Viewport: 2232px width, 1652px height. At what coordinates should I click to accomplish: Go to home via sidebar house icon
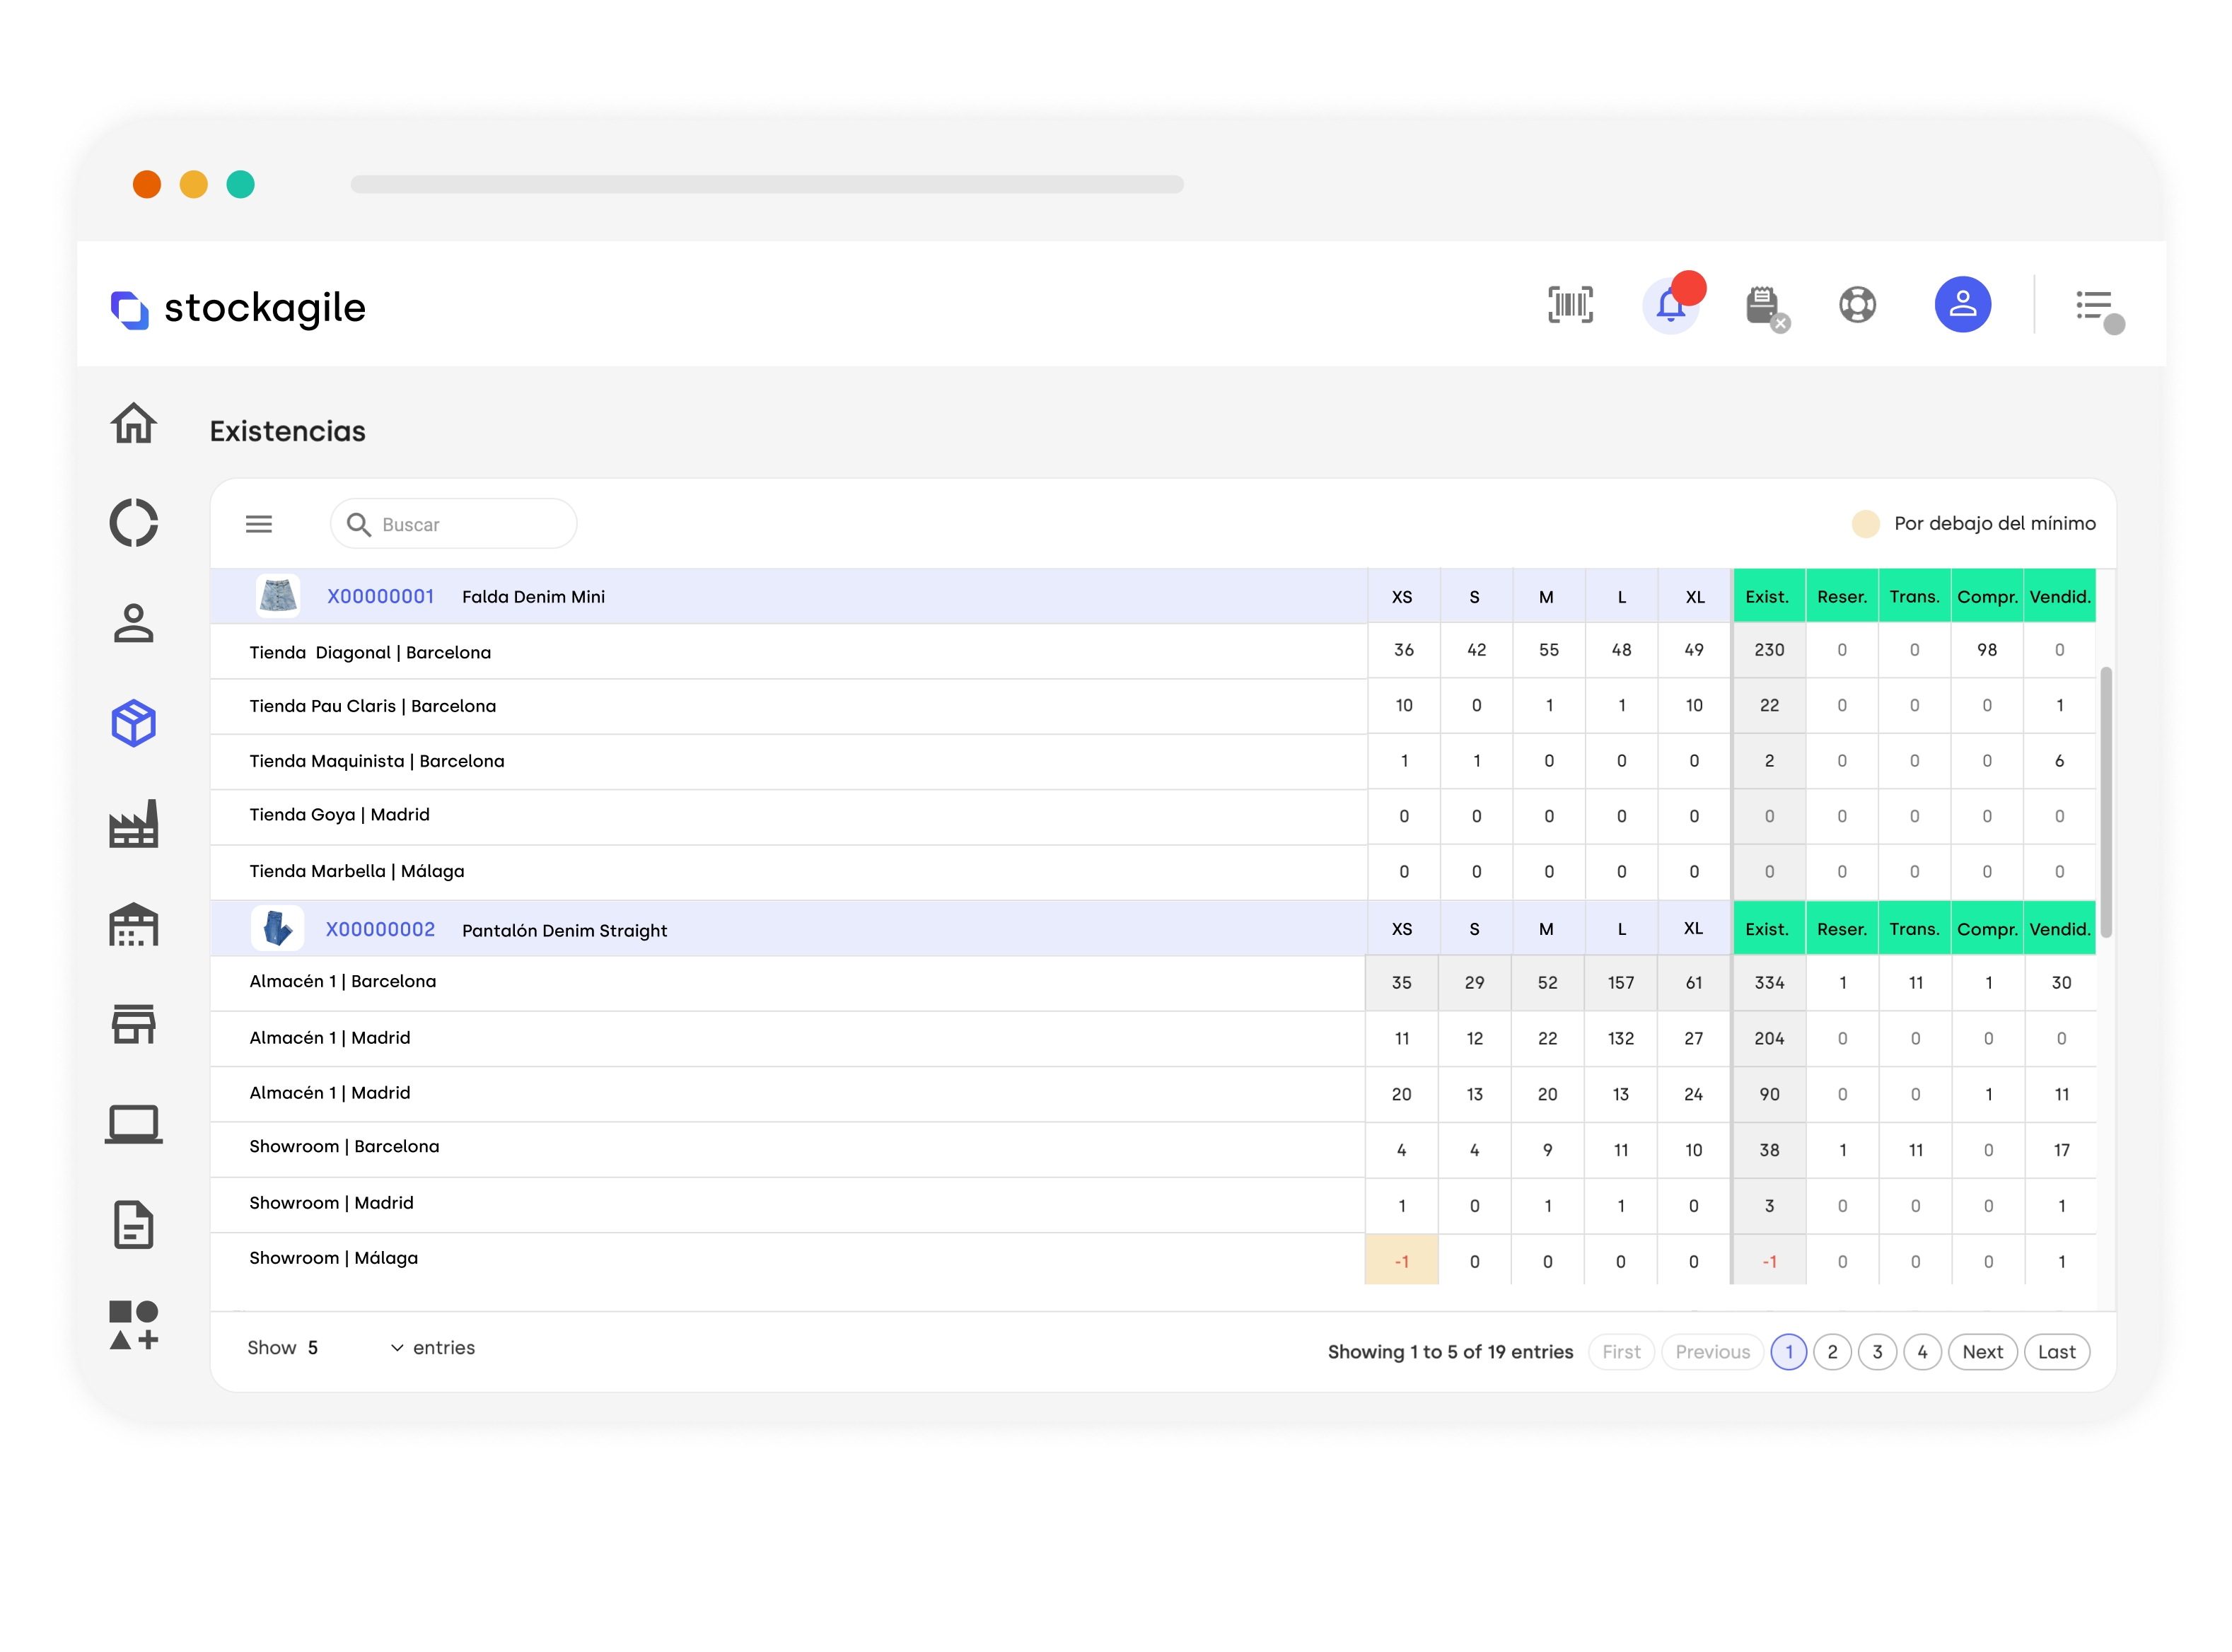(134, 424)
